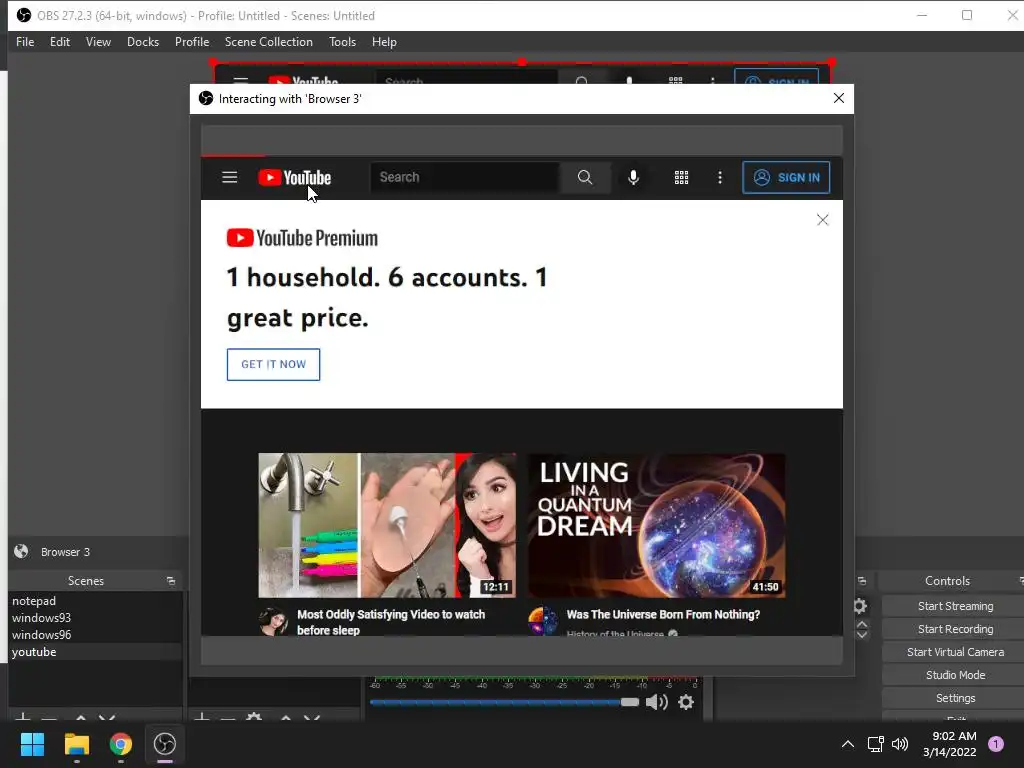Click the YouTube Premium logo in the banner
This screenshot has width=1024, height=768.
(x=302, y=238)
